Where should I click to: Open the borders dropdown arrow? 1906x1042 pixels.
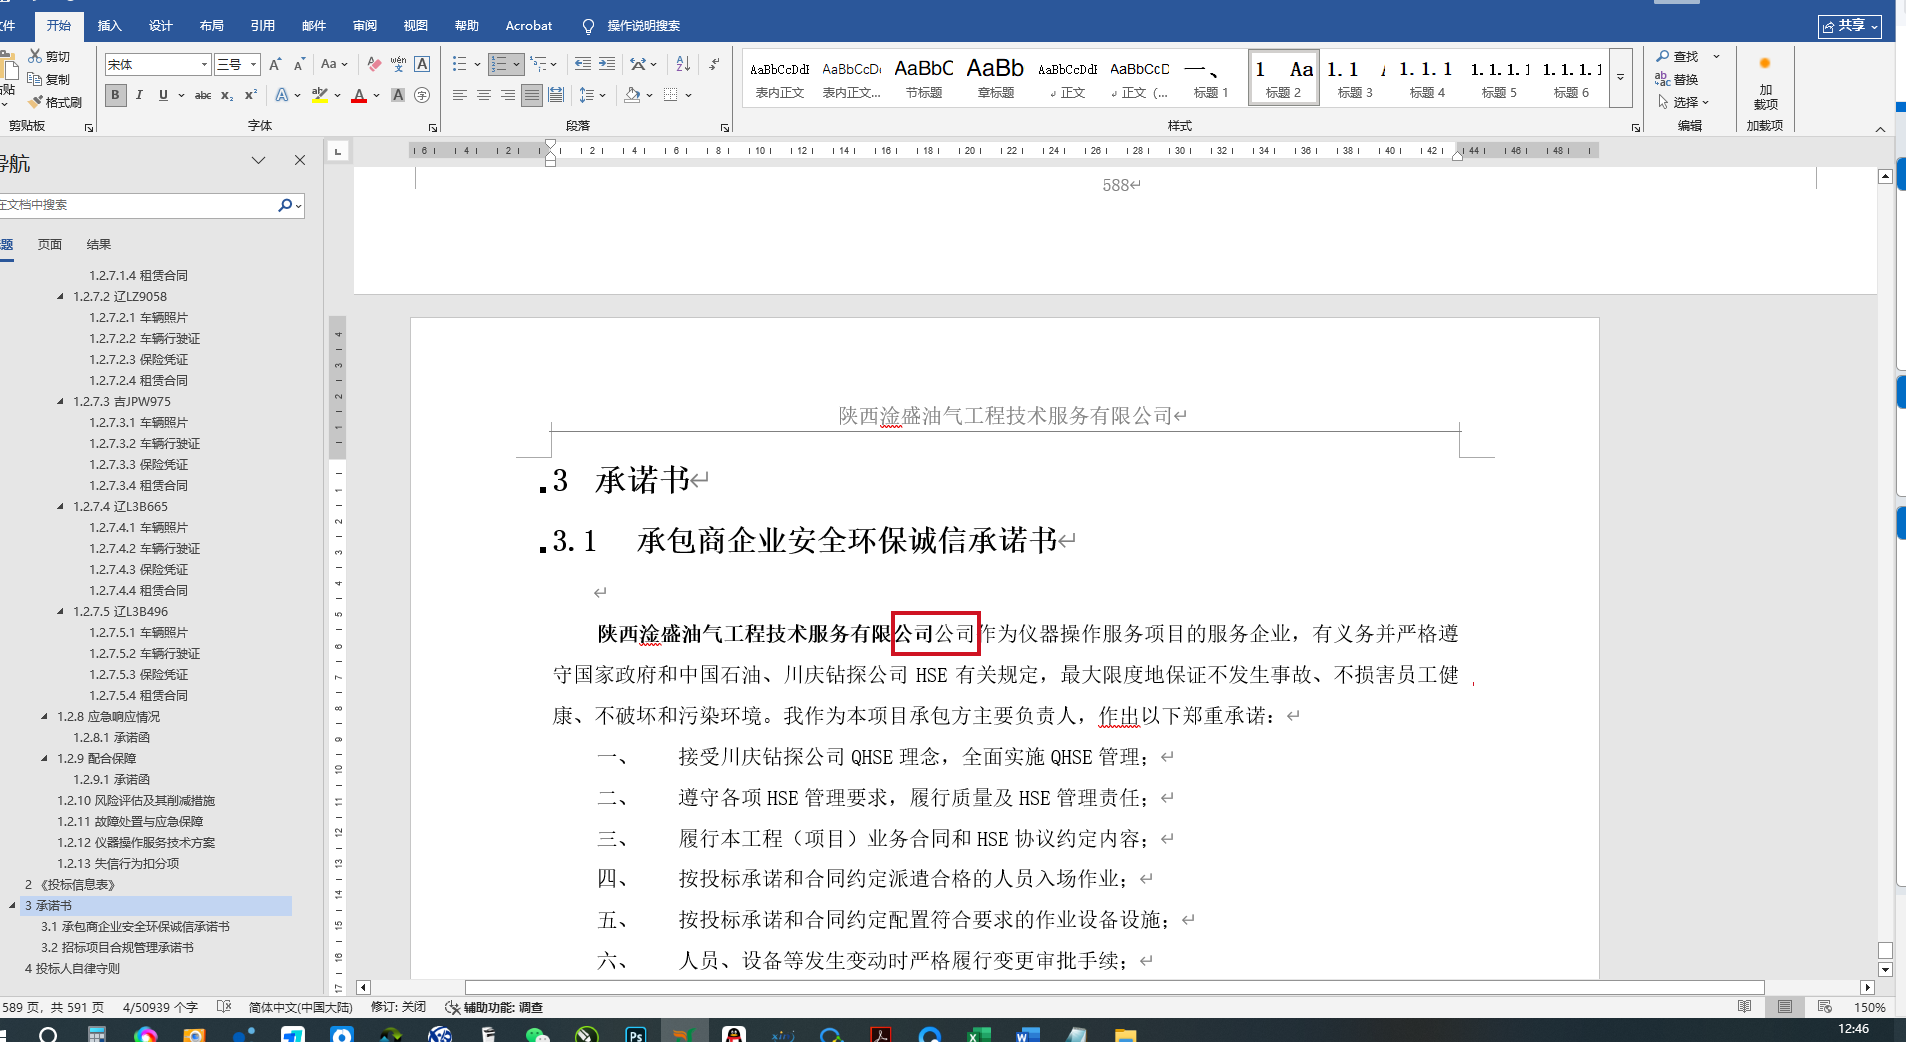pos(688,95)
